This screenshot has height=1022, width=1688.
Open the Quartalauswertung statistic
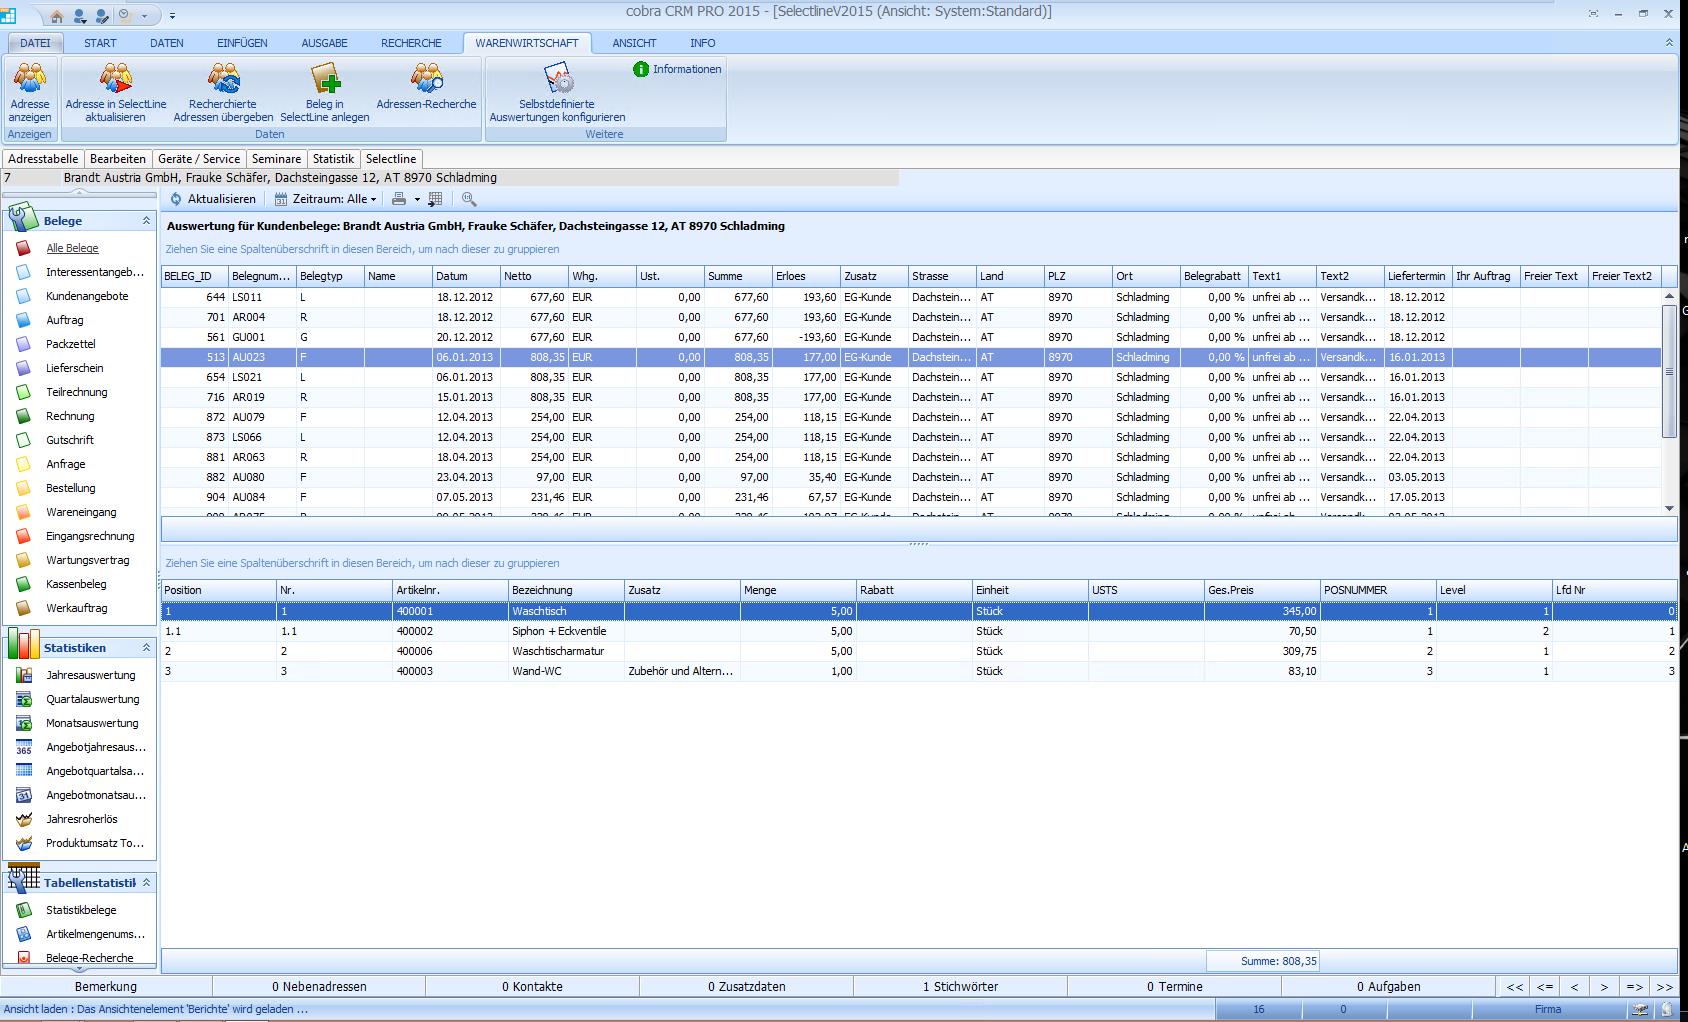tap(93, 699)
